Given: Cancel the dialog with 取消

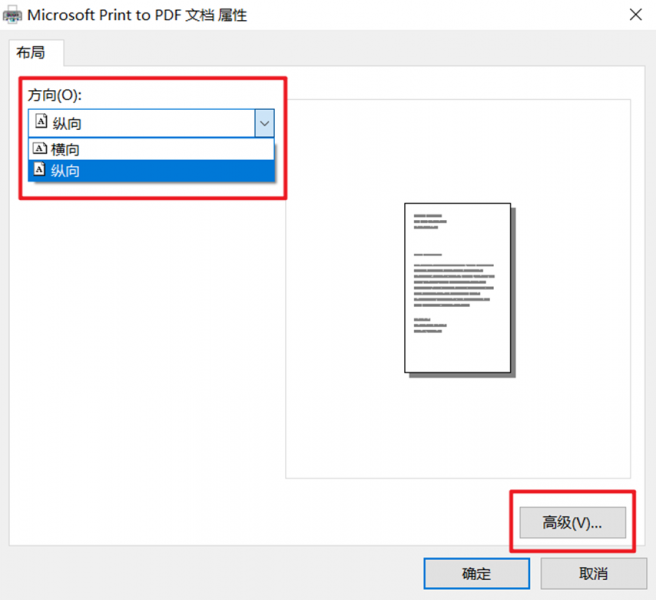Looking at the screenshot, I should (x=593, y=573).
